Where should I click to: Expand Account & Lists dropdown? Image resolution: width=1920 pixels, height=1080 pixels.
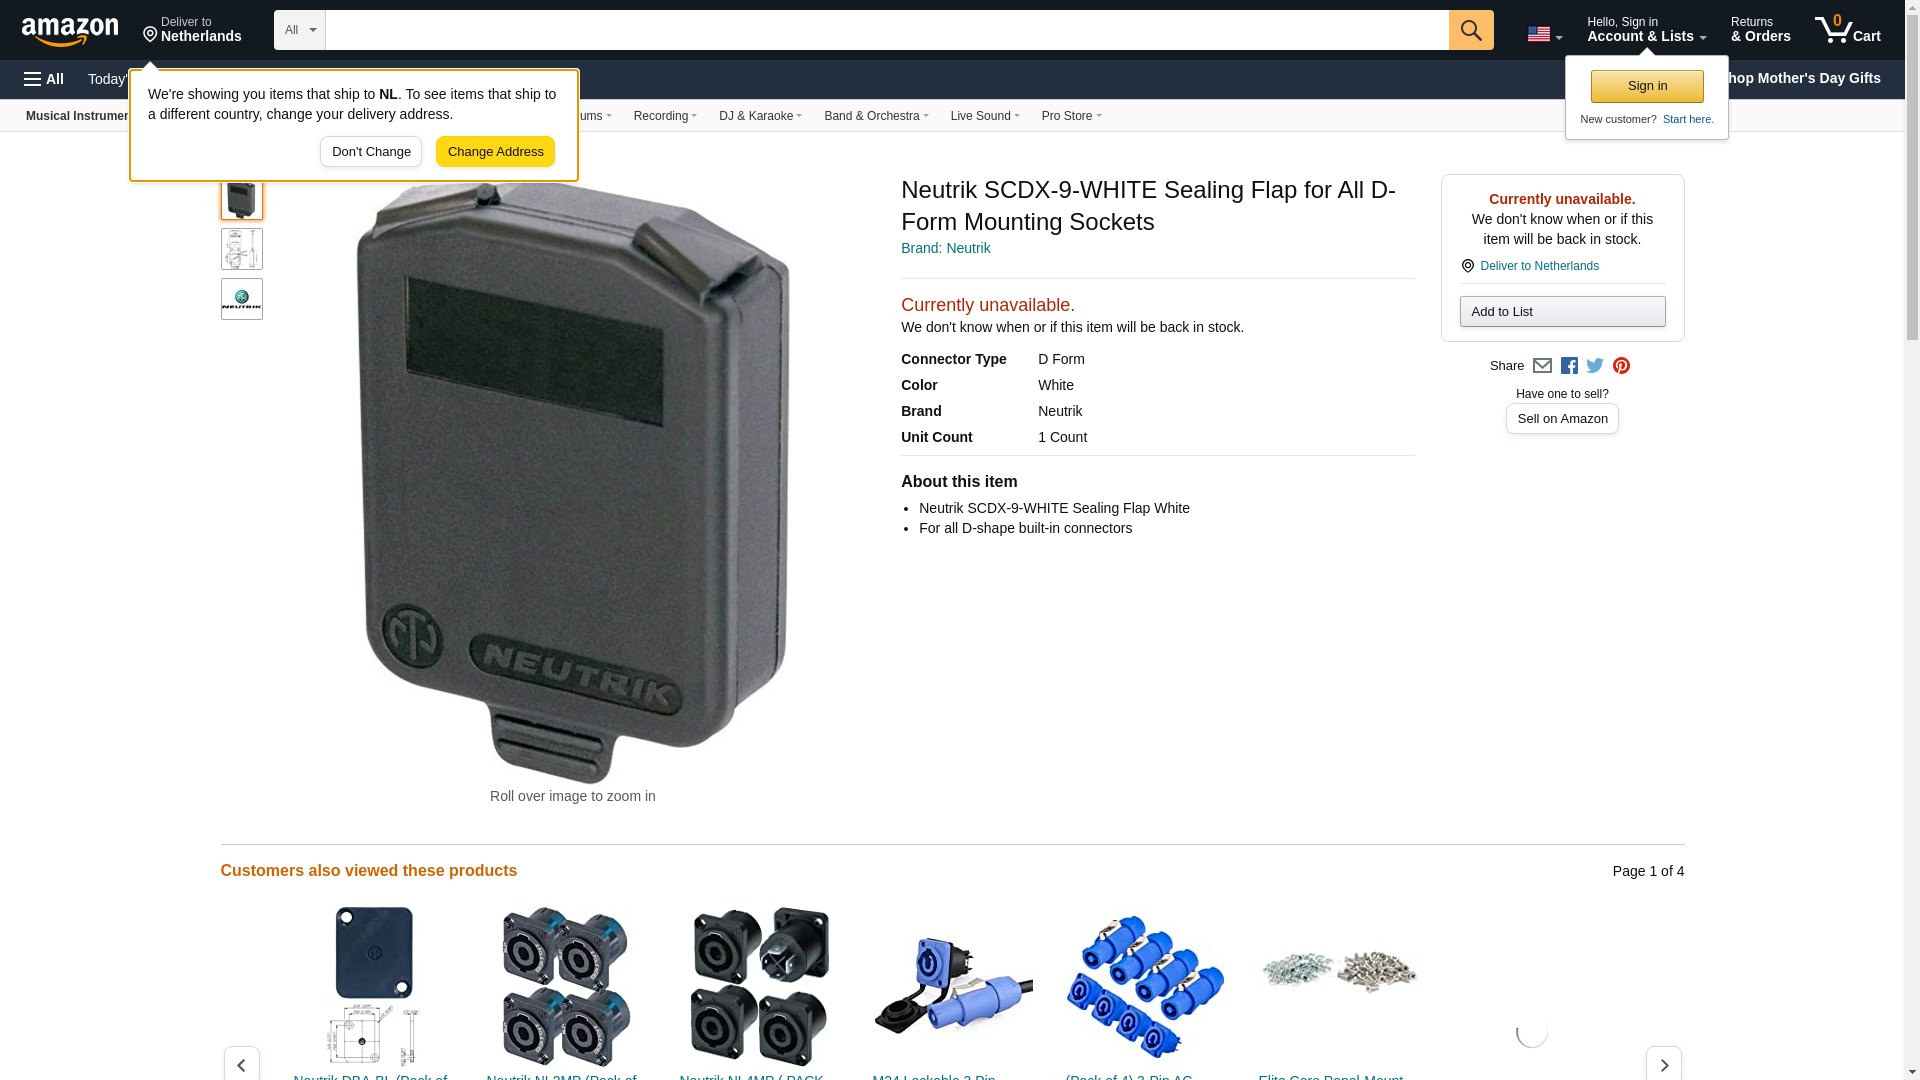[x=1646, y=29]
